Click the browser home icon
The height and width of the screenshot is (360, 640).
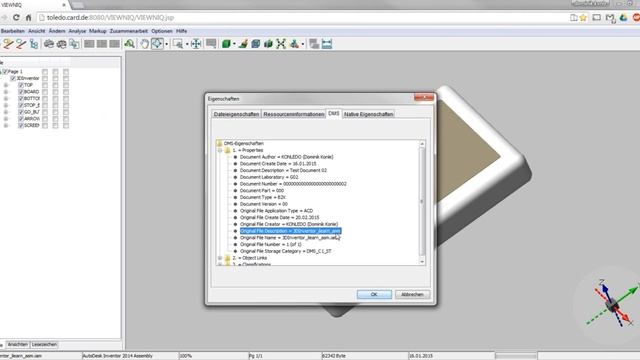pos(28,18)
